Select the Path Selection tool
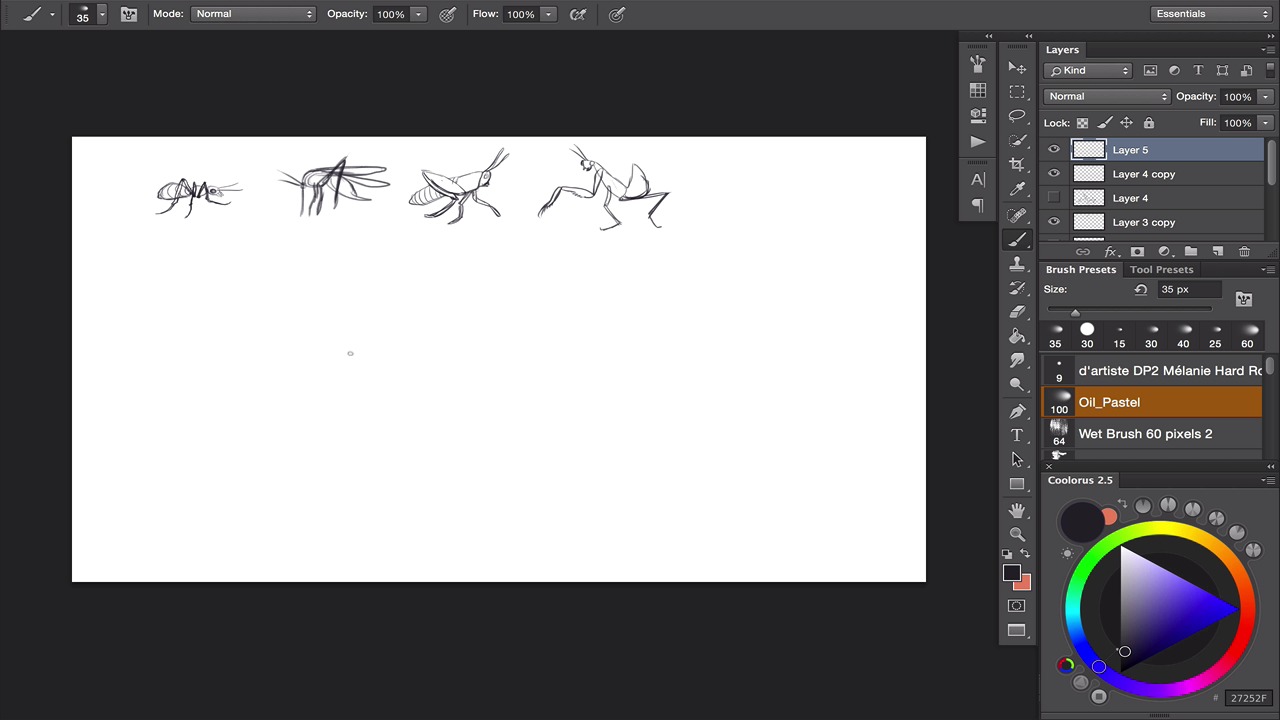The height and width of the screenshot is (720, 1280). point(1017,459)
